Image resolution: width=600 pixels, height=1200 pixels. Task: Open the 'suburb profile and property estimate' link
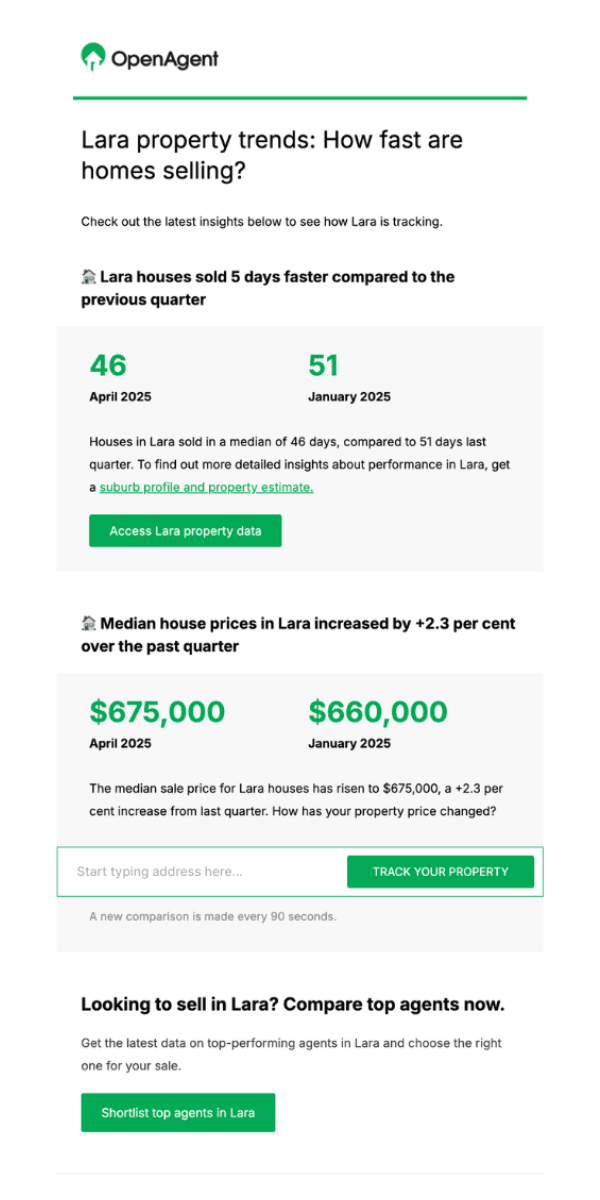(206, 487)
